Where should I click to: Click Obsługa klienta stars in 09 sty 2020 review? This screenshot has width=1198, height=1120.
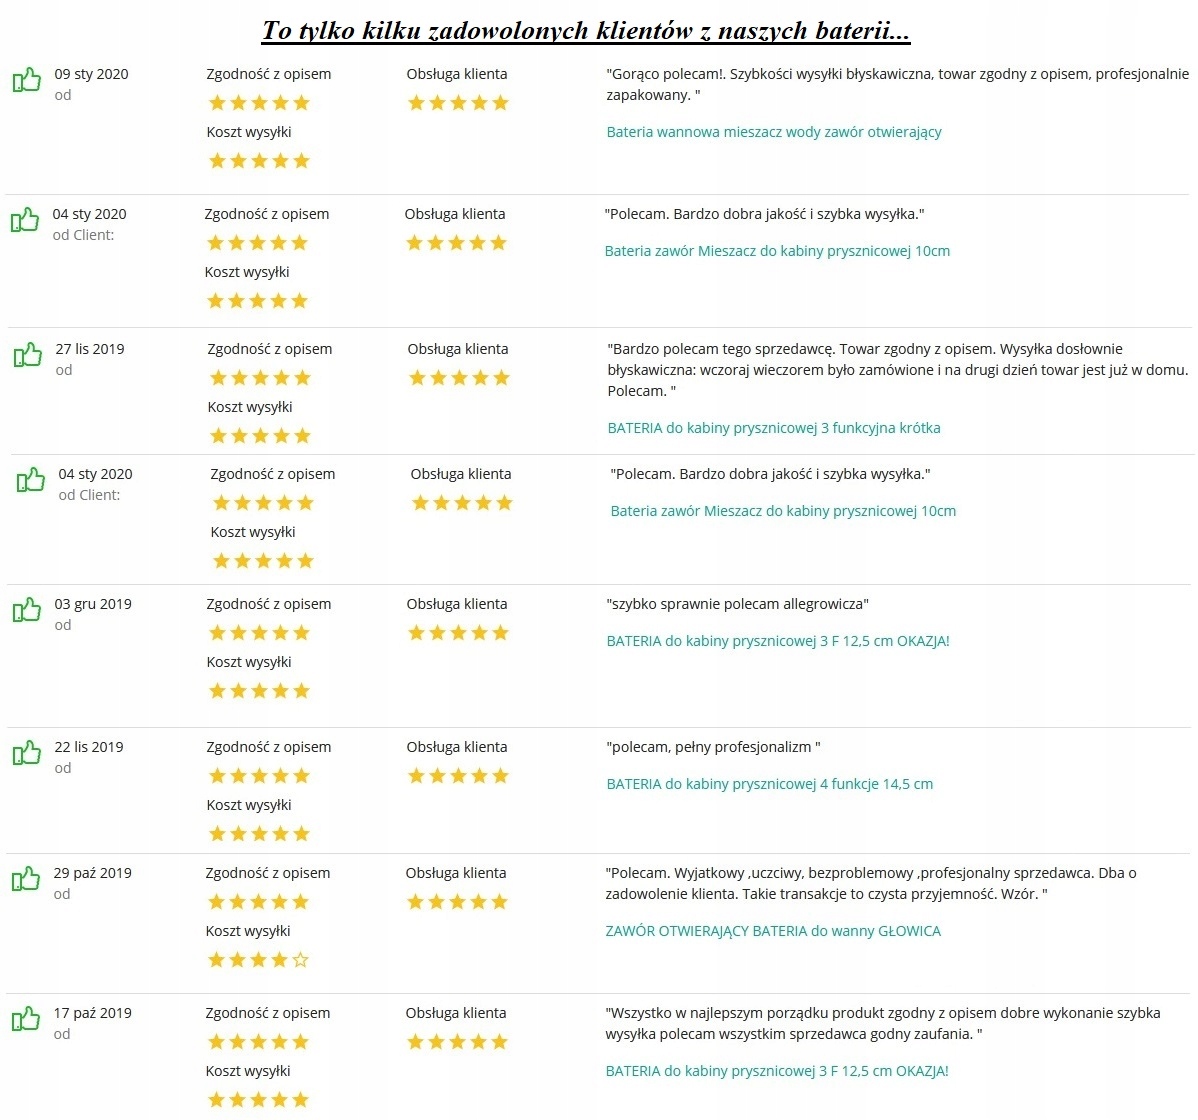tap(458, 102)
